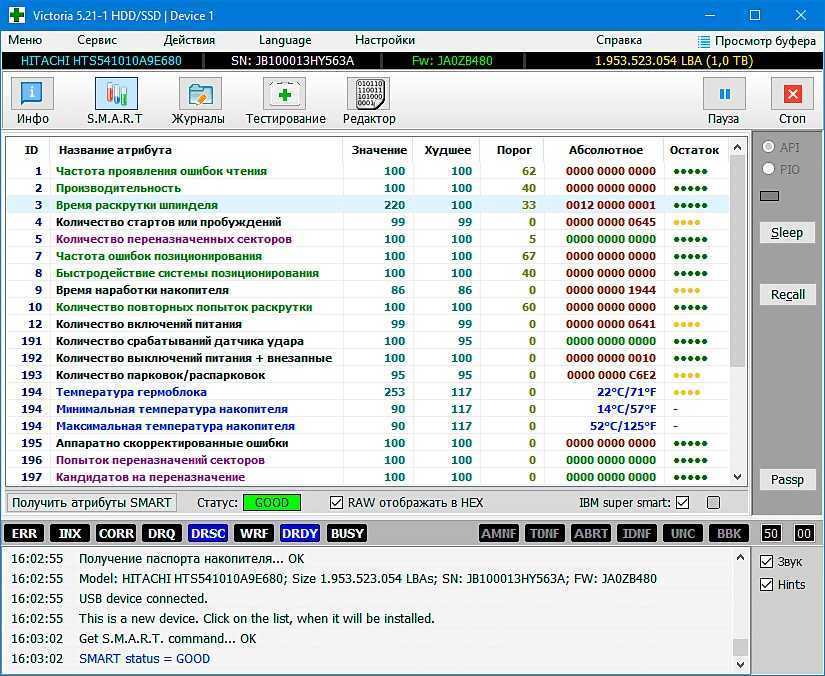This screenshot has width=825, height=676.
Task: Click log panel scroll down arrow
Action: point(740,663)
